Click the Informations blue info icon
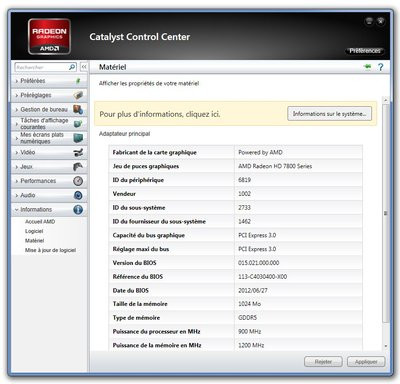The height and width of the screenshot is (384, 400). pos(78,209)
